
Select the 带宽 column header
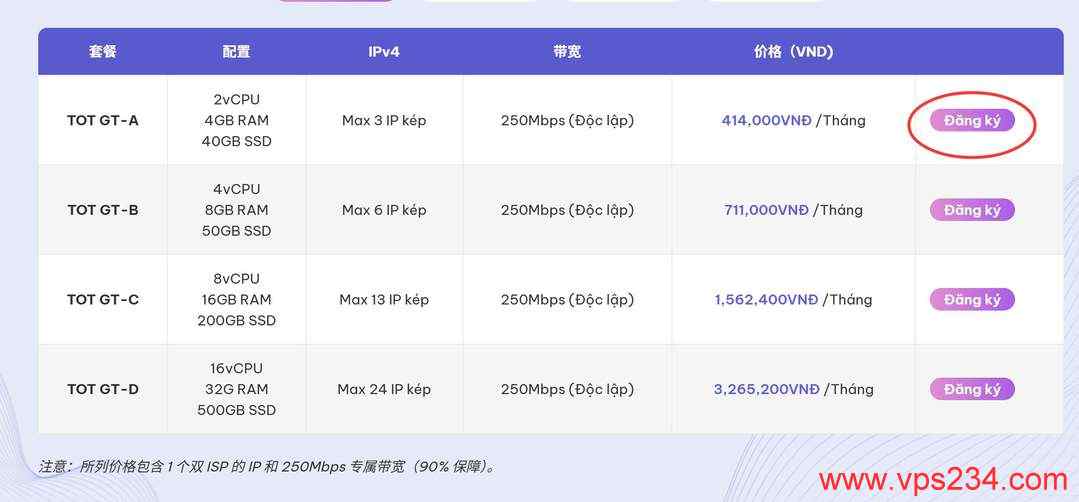(567, 51)
